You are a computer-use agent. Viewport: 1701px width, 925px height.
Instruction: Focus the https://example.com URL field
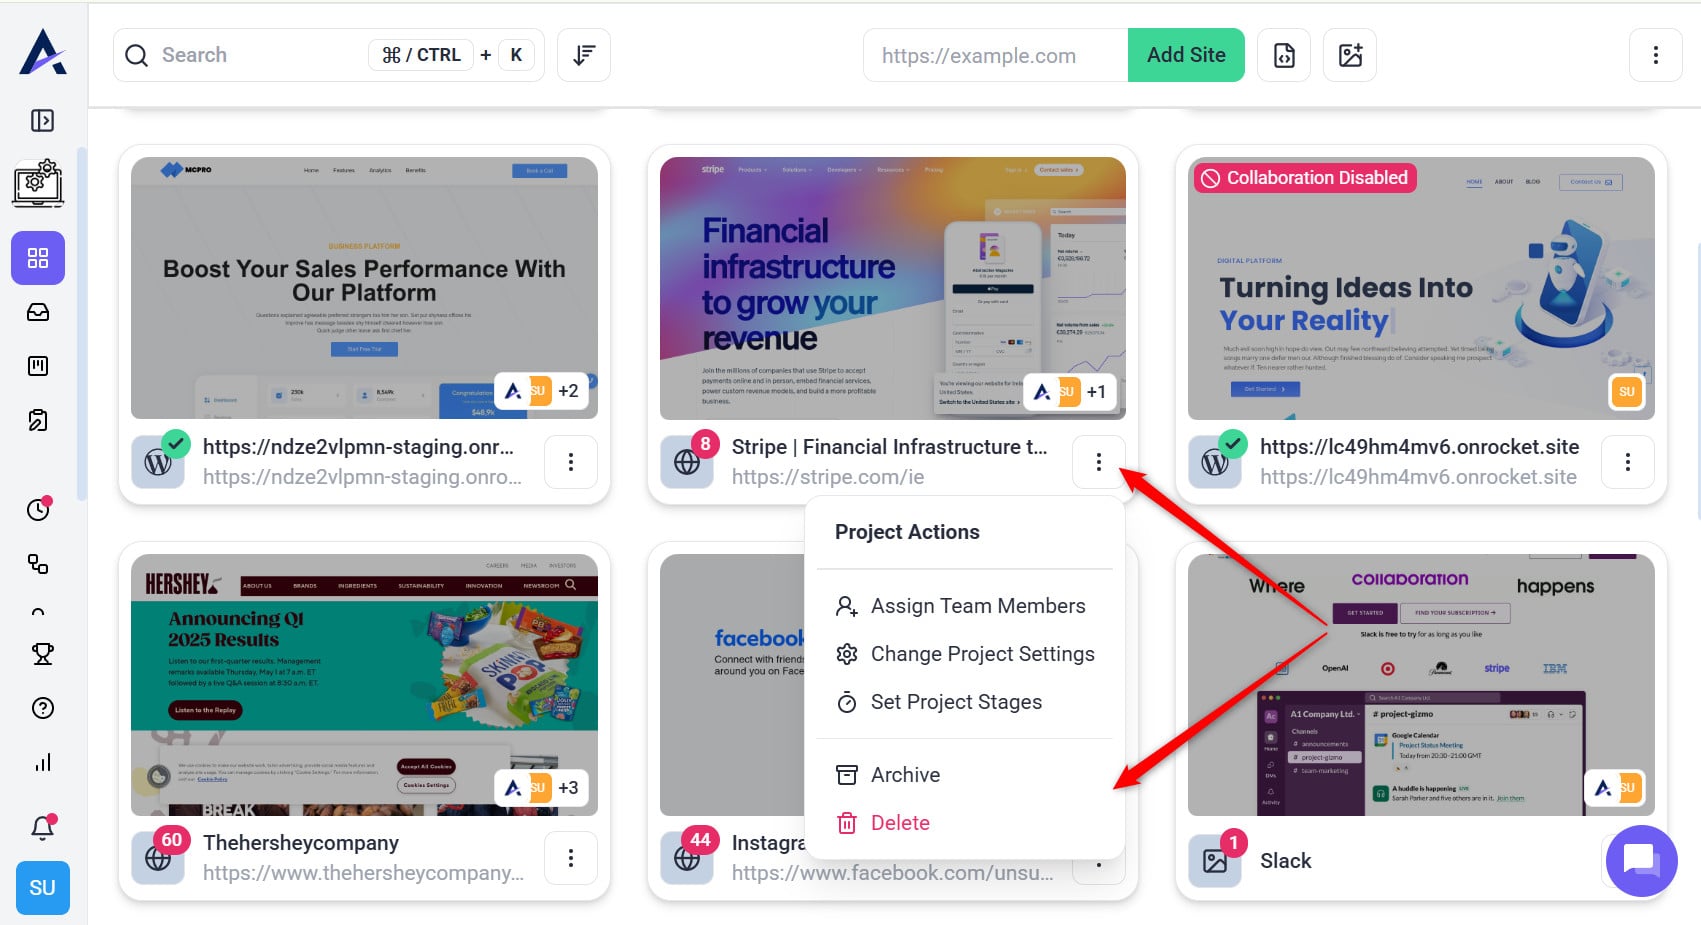coord(996,55)
